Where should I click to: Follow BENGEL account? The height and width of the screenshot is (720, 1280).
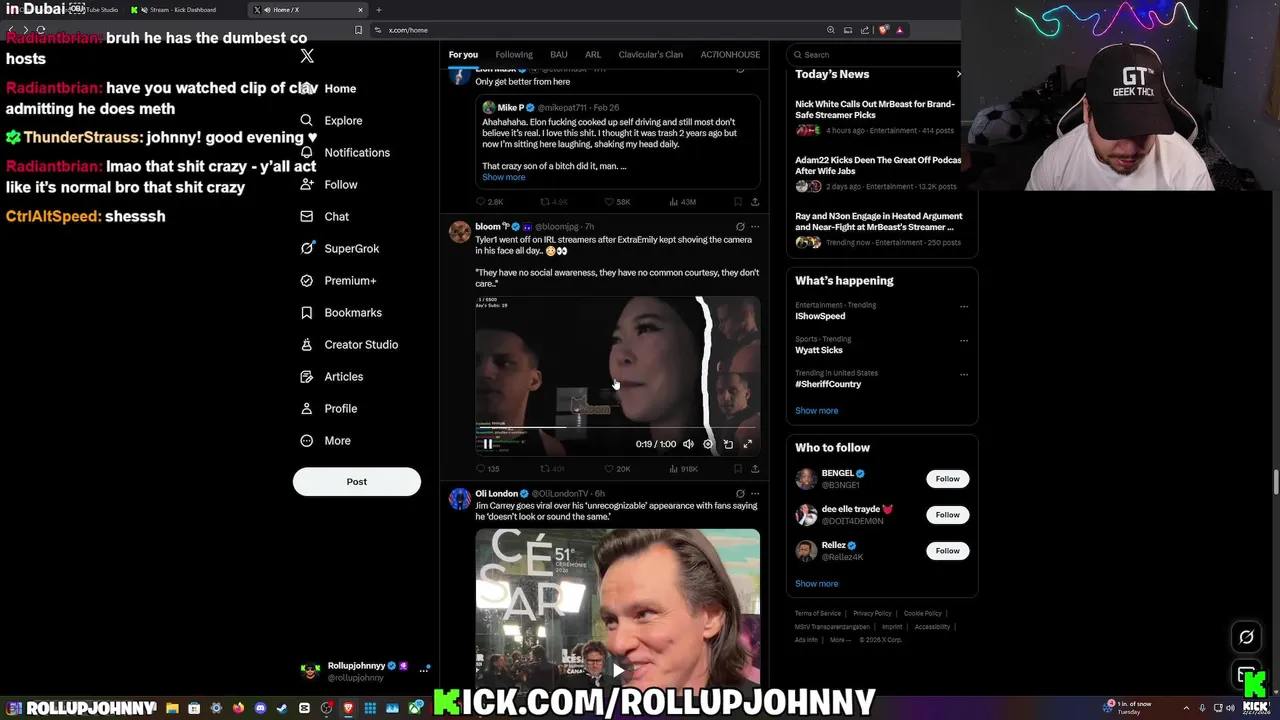point(947,479)
